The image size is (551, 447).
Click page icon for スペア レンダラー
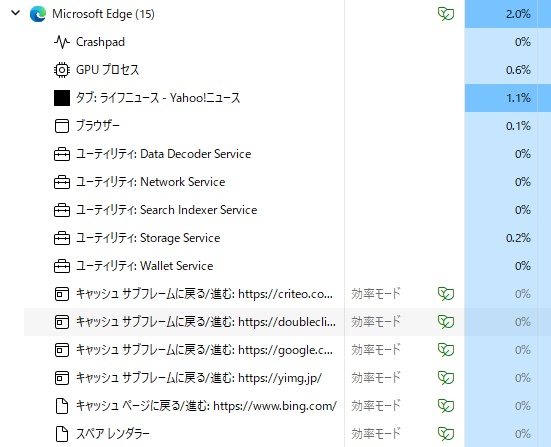pos(62,434)
